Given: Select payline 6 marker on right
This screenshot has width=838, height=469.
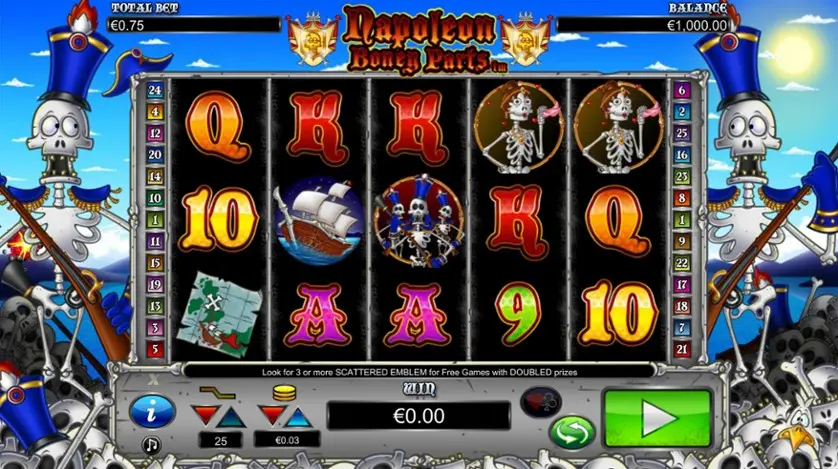Looking at the screenshot, I should pos(681,90).
